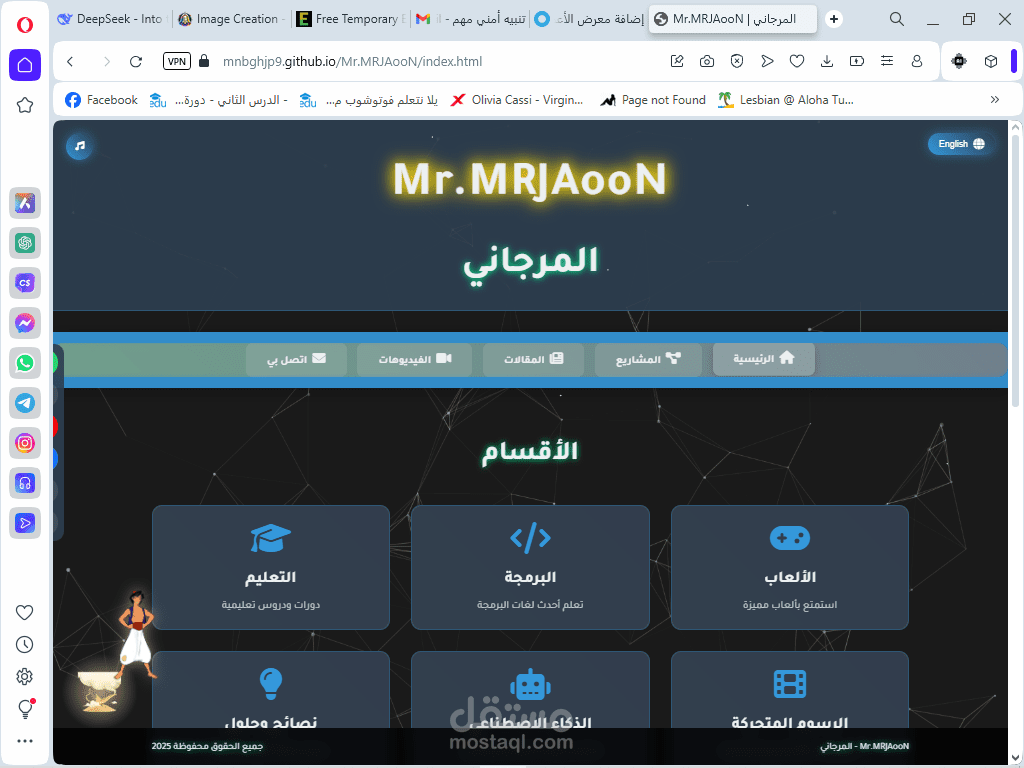Open History clock icon in sidebar
1024x768 pixels.
click(25, 645)
